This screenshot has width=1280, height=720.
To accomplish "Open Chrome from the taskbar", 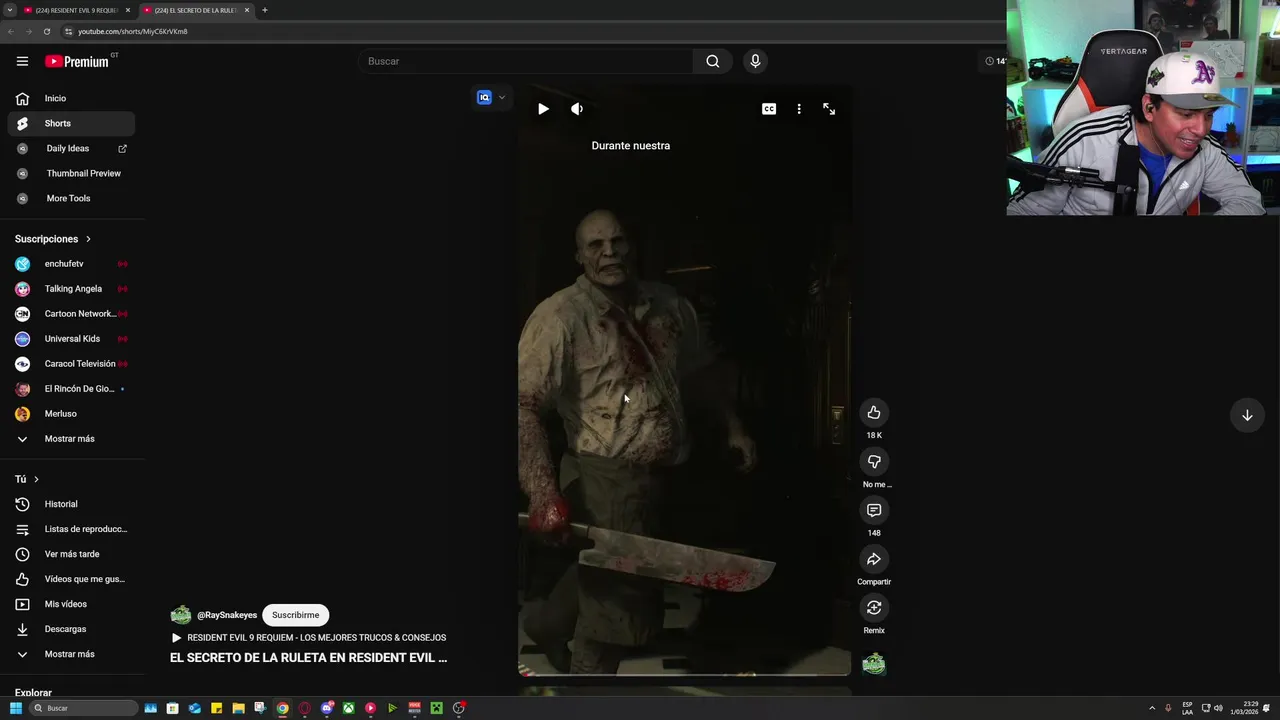I will [283, 708].
